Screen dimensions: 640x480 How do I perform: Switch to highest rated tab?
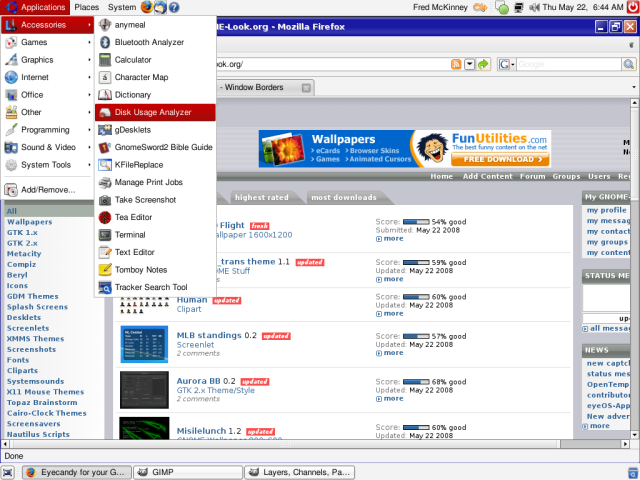coord(262,198)
